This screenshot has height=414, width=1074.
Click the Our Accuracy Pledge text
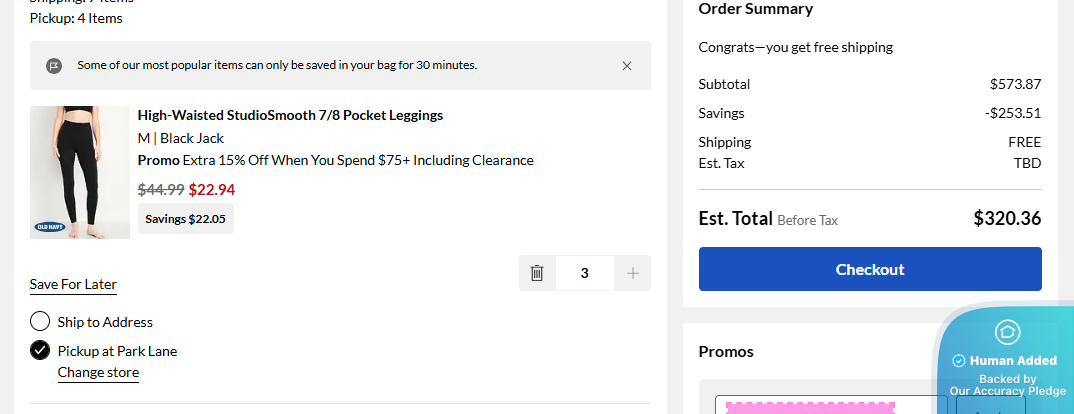coord(1007,391)
